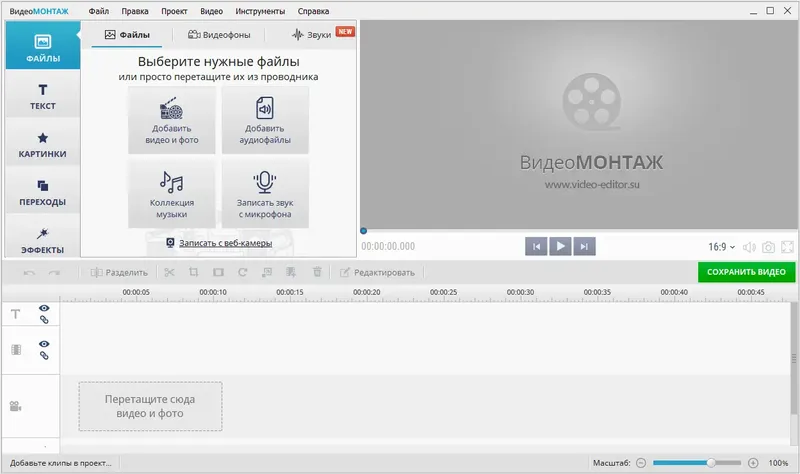The image size is (800, 474).
Task: Click Записать звук с микрофона tile
Action: coord(265,194)
